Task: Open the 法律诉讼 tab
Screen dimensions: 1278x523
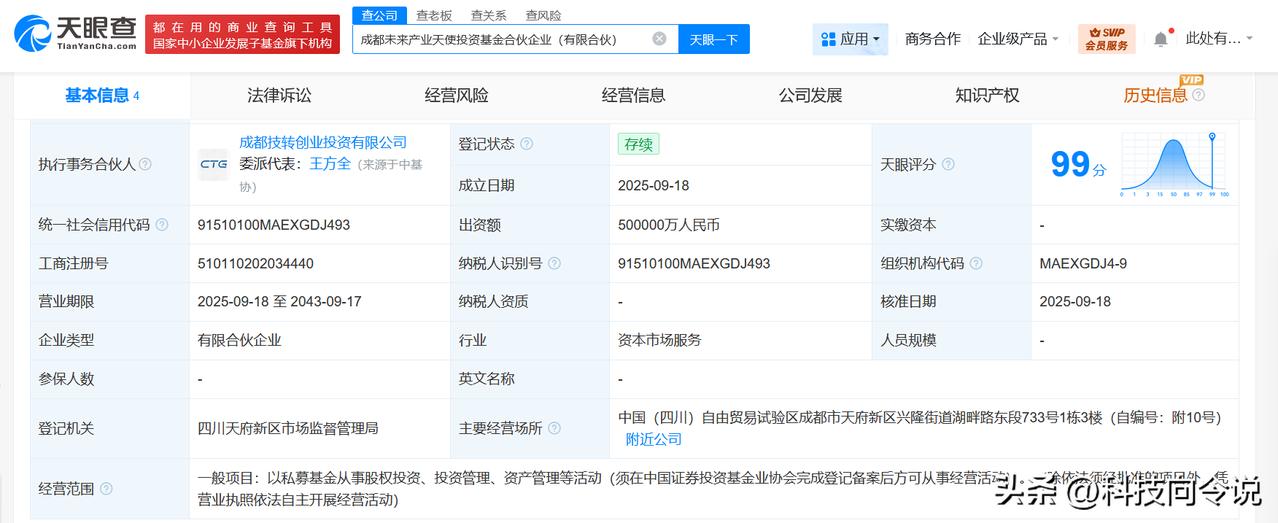Action: tap(279, 95)
